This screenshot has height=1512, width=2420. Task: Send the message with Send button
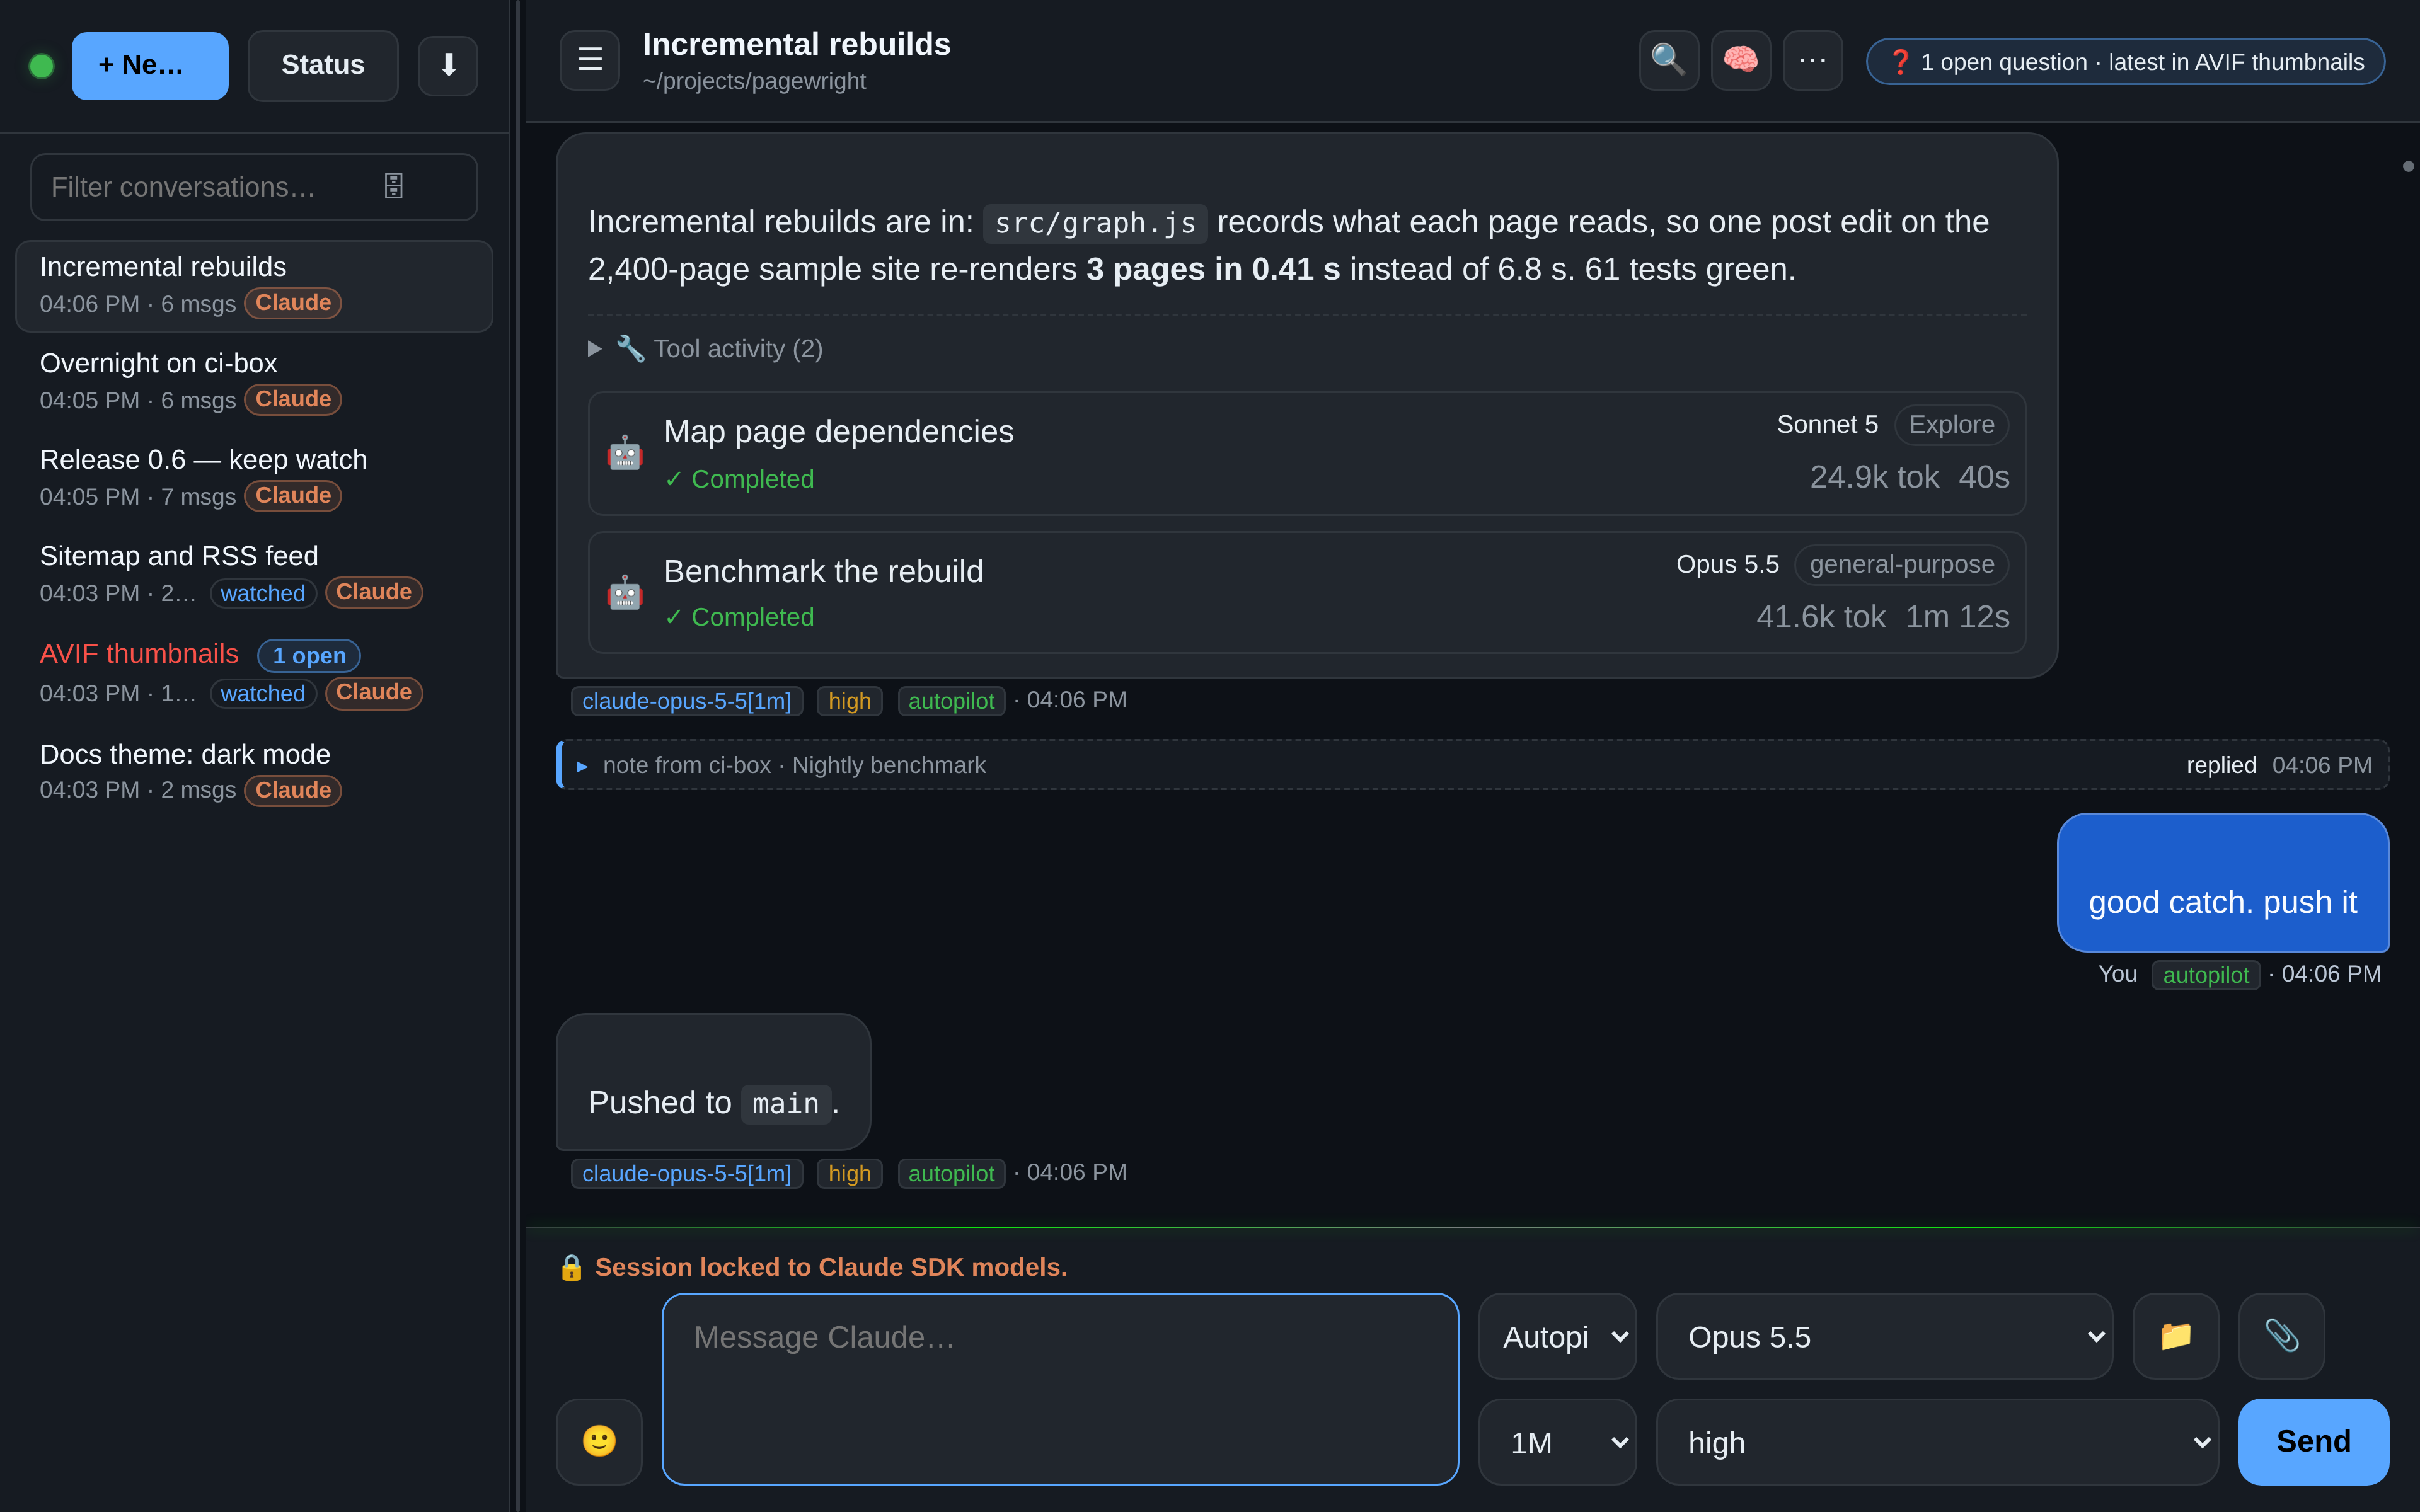(x=2313, y=1441)
